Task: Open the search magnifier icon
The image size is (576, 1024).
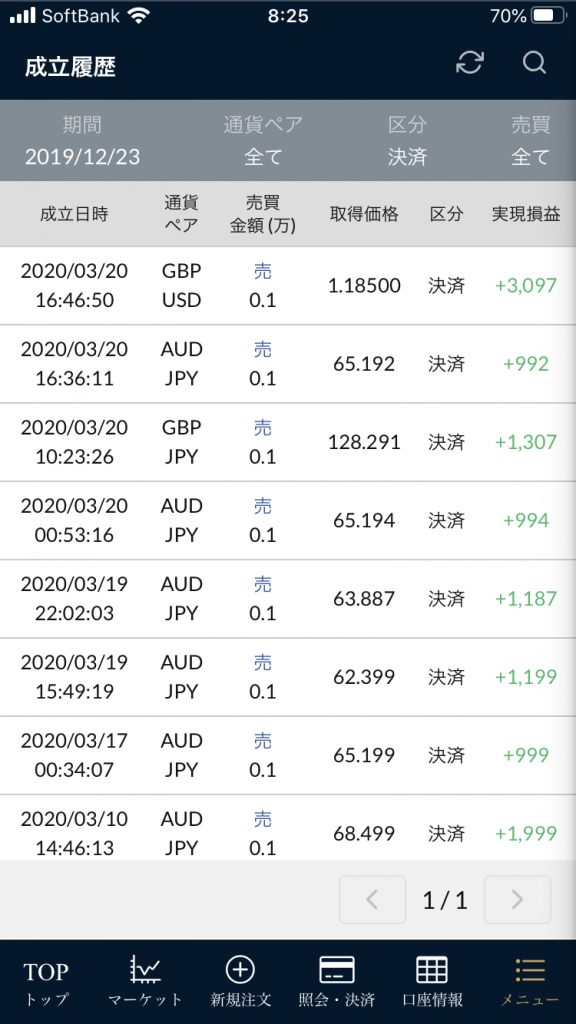Action: coord(534,63)
